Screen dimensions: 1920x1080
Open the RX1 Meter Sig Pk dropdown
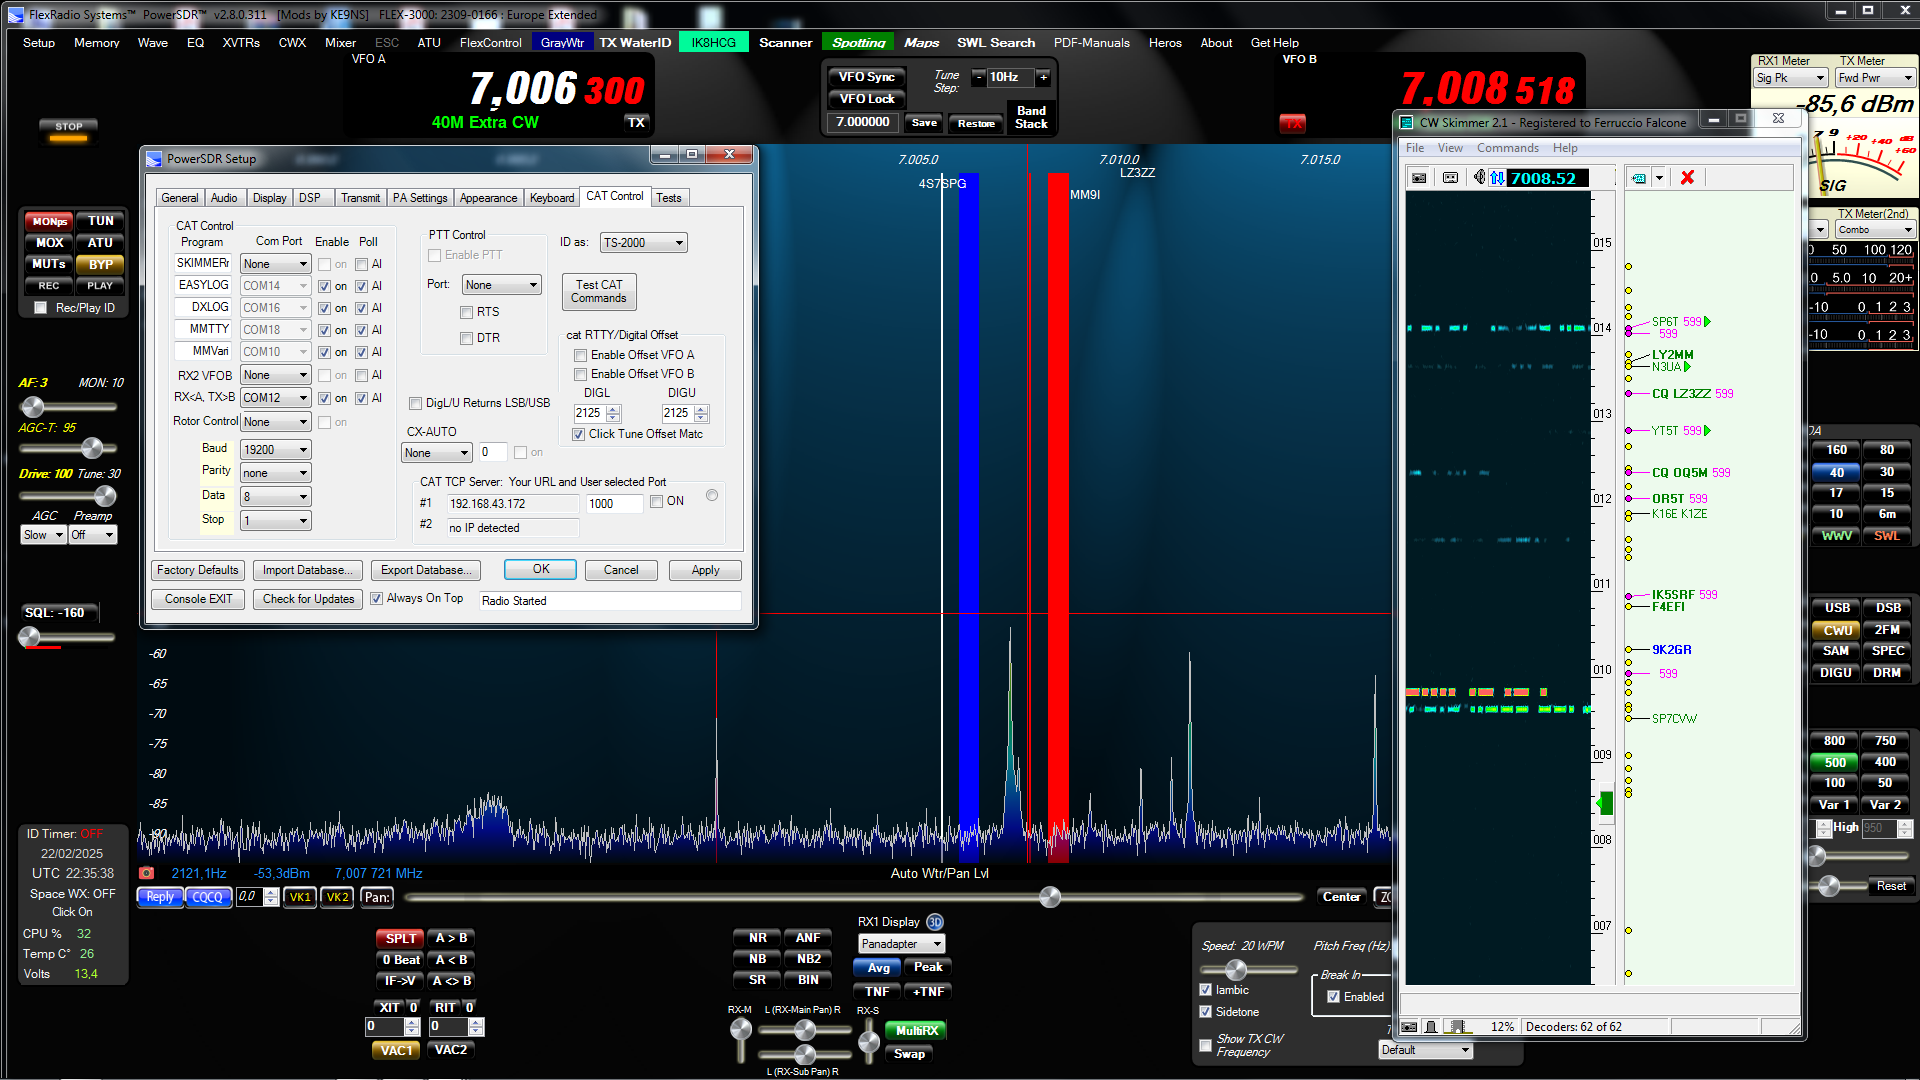(x=1791, y=78)
